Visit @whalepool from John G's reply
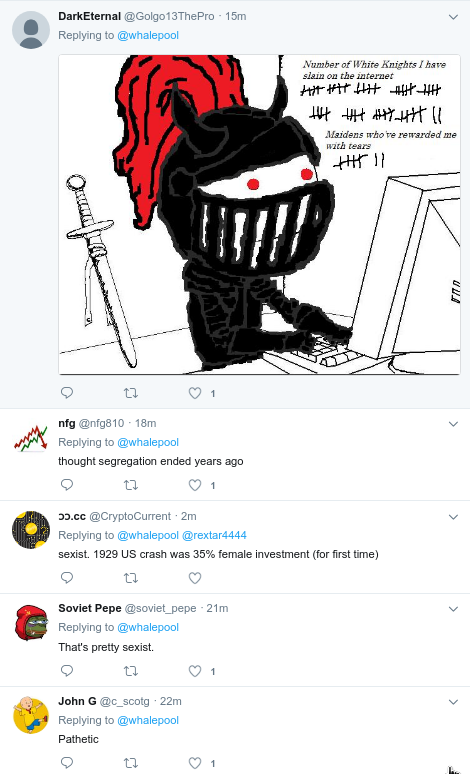Image resolution: width=470 pixels, height=774 pixels. click(x=148, y=720)
